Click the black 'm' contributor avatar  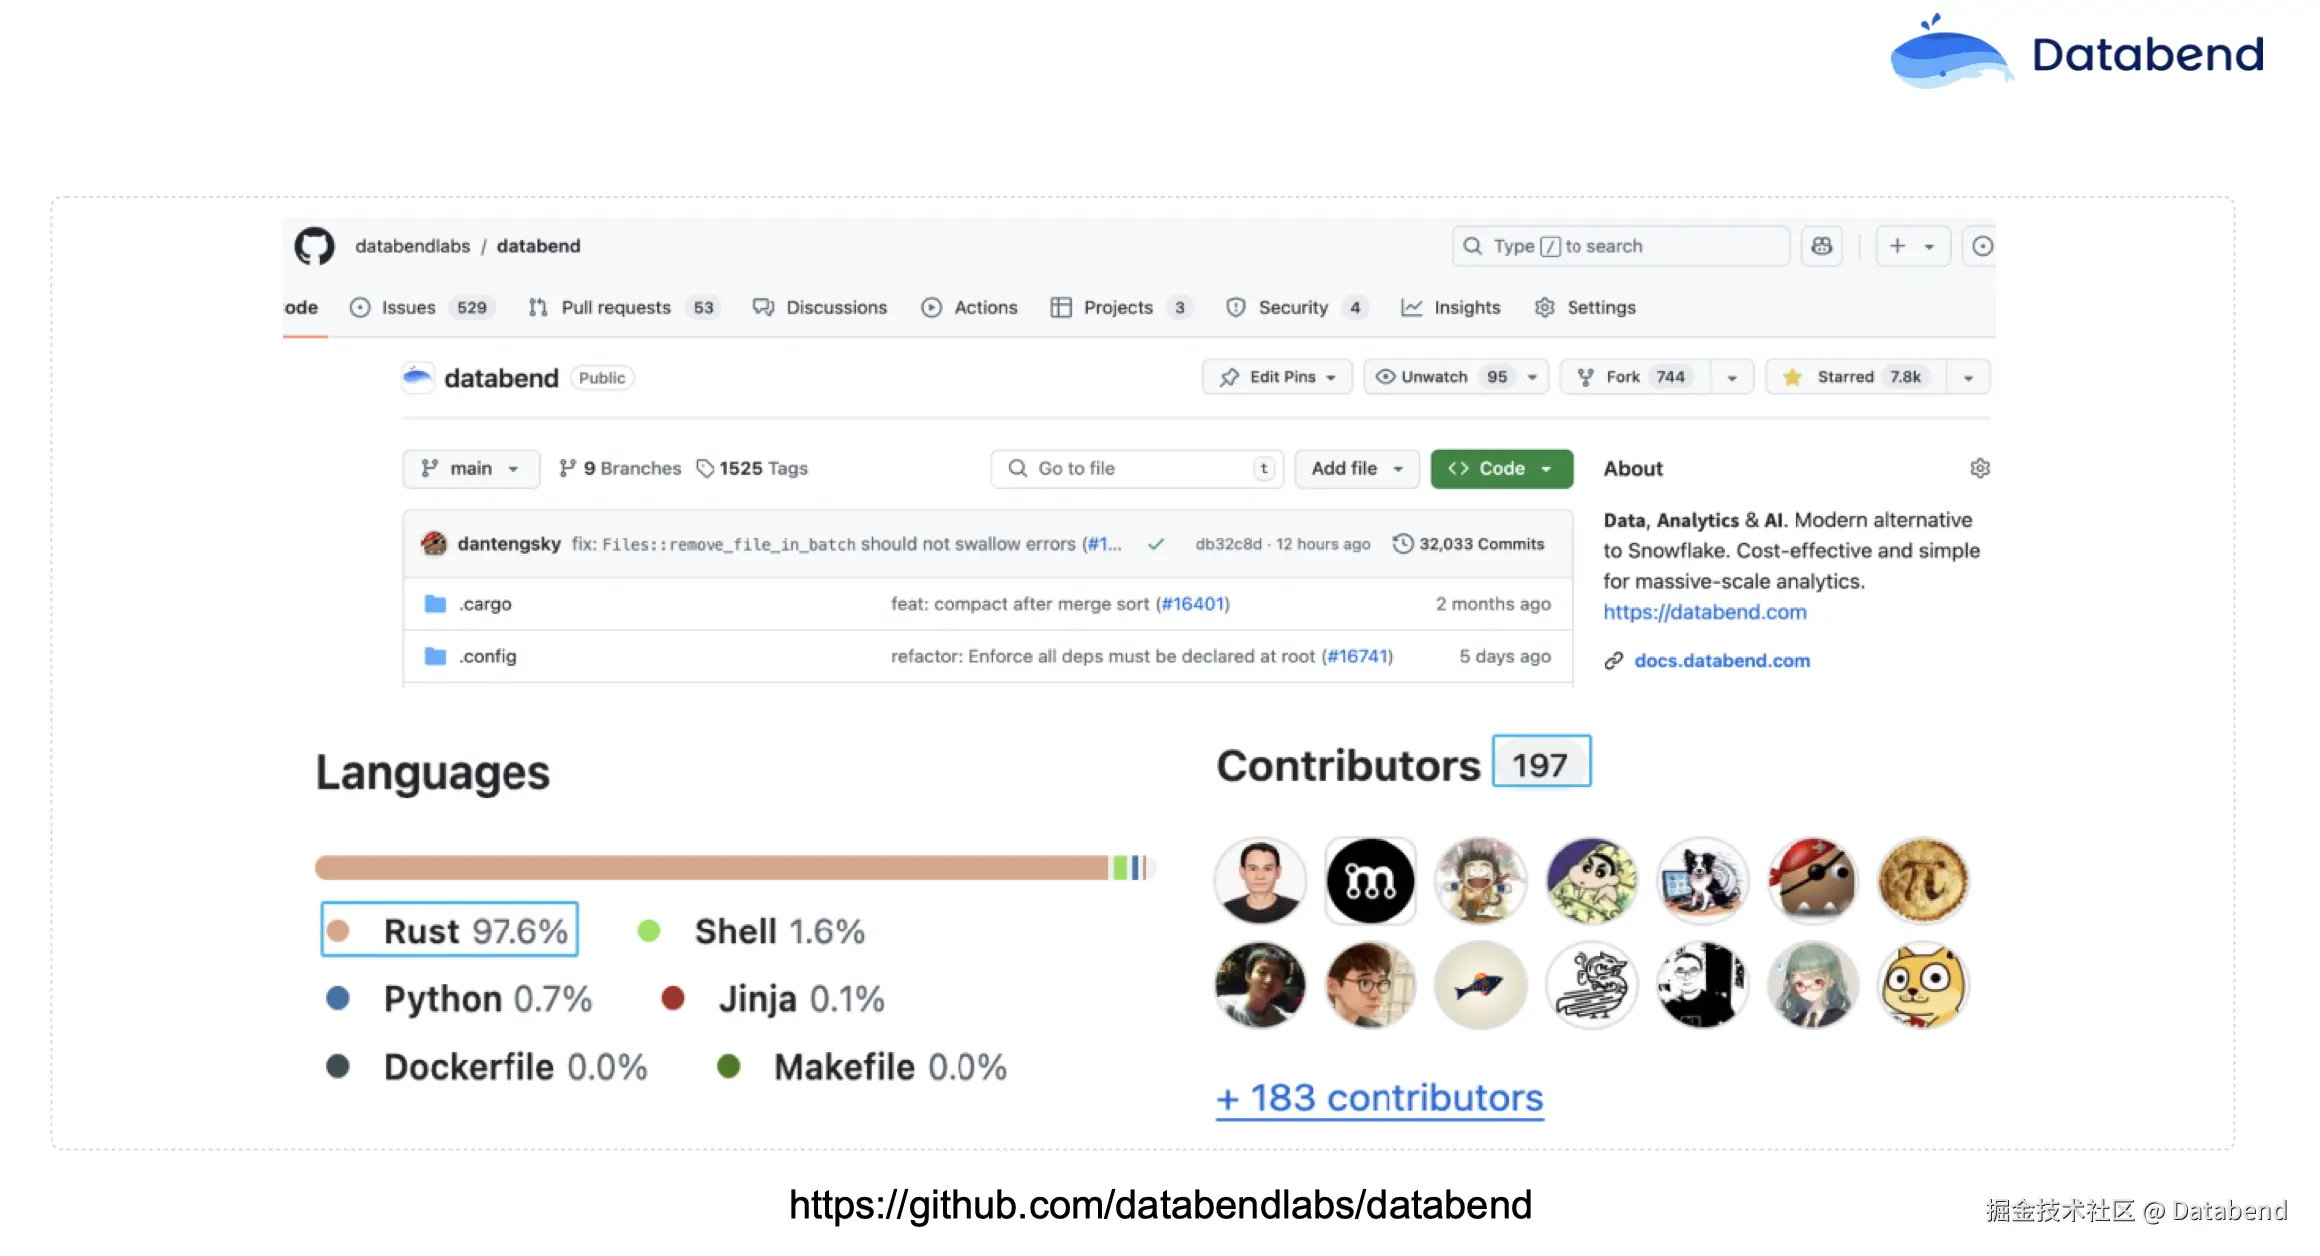(x=1370, y=881)
